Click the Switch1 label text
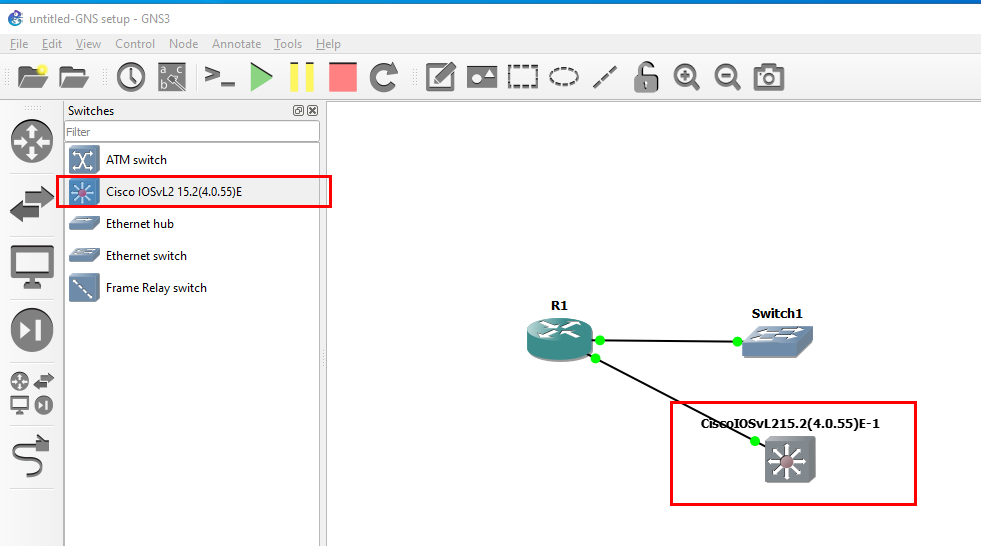The width and height of the screenshot is (981, 546). (777, 313)
